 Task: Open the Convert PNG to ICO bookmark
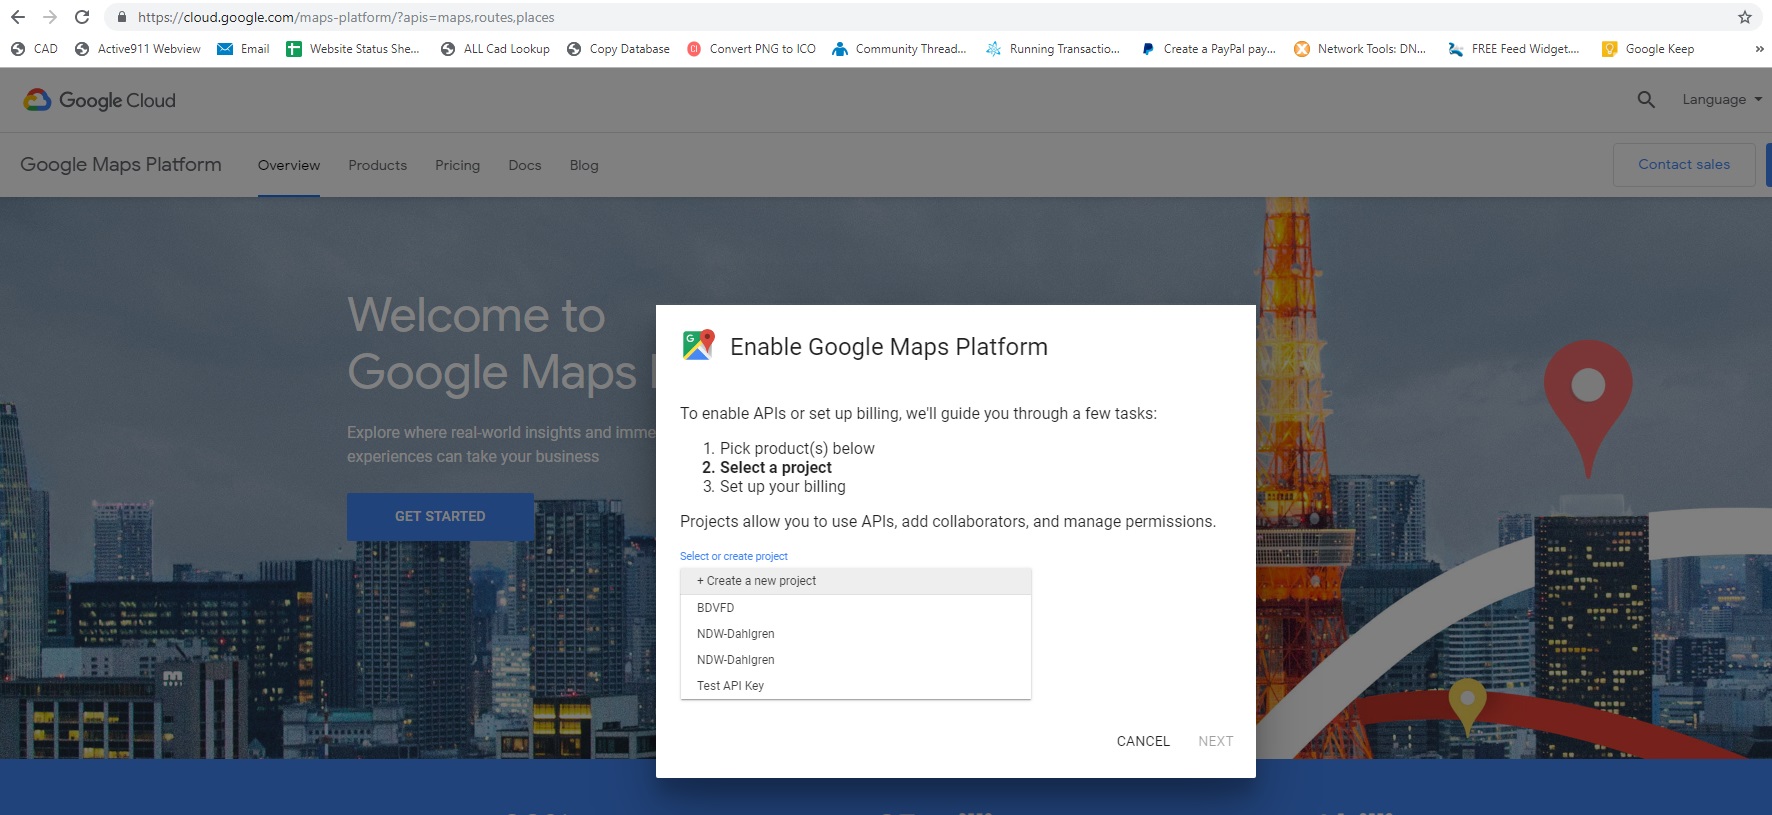[751, 48]
